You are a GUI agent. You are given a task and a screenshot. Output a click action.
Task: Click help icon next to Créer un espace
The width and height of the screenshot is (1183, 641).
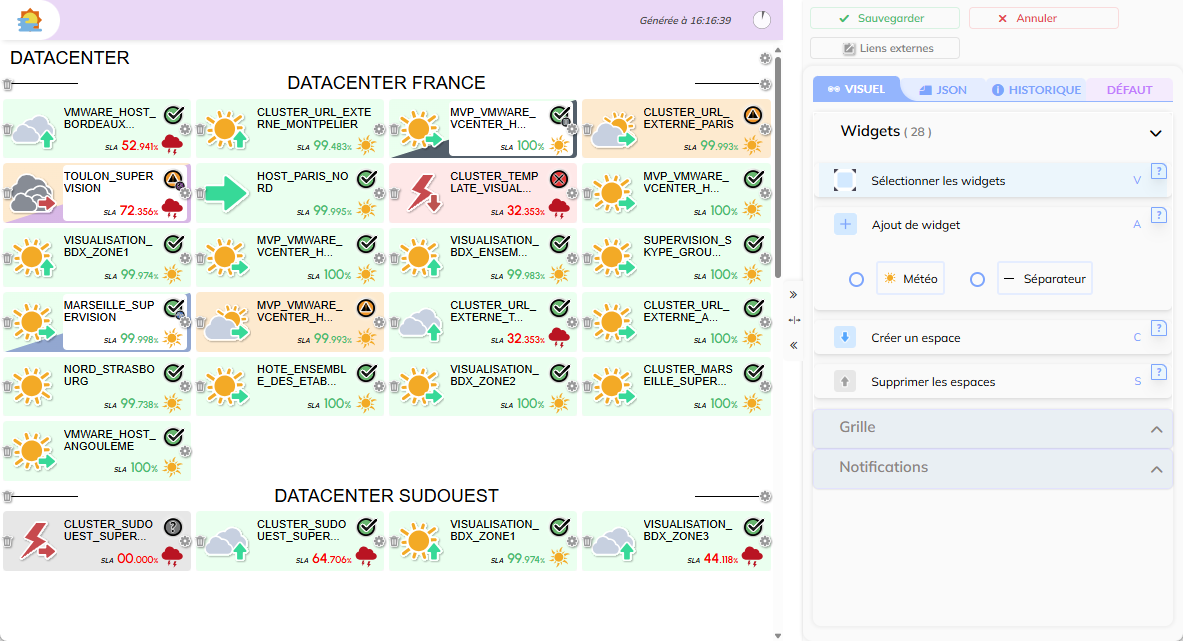tap(1159, 328)
